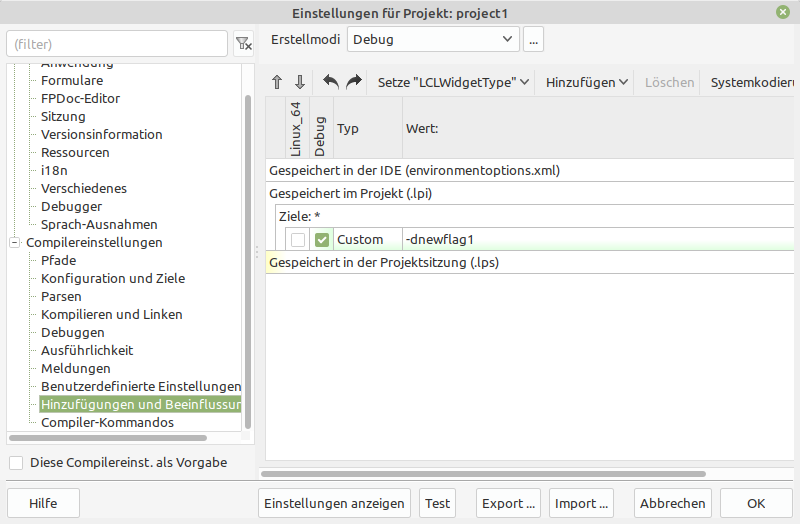800x524 pixels.
Task: Toggle Linux_64 checkbox for Custom row
Action: point(298,240)
